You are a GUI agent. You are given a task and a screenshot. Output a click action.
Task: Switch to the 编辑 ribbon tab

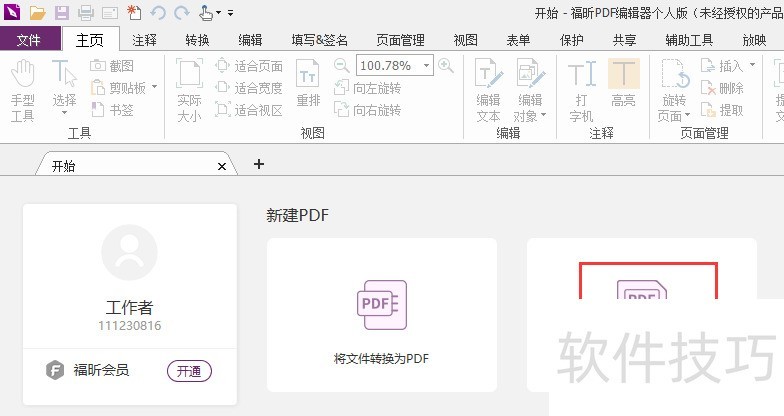(250, 40)
